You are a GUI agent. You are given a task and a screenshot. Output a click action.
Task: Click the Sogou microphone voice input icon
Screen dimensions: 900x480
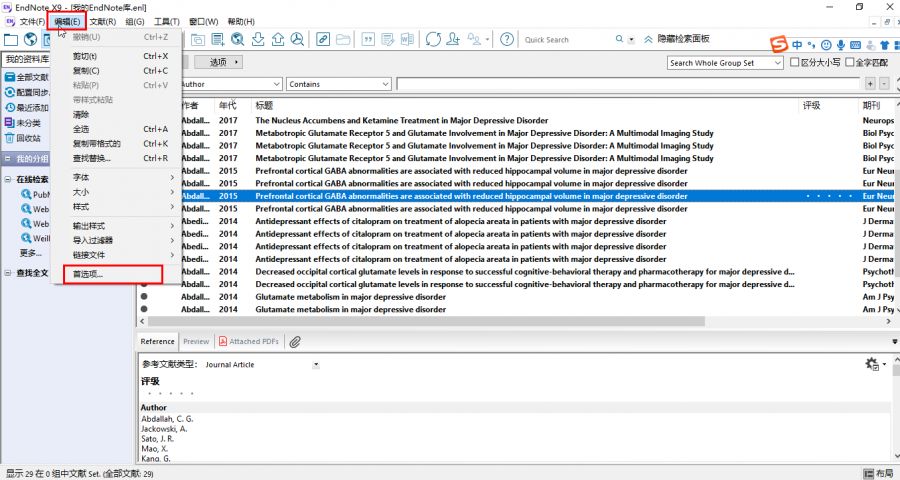841,45
